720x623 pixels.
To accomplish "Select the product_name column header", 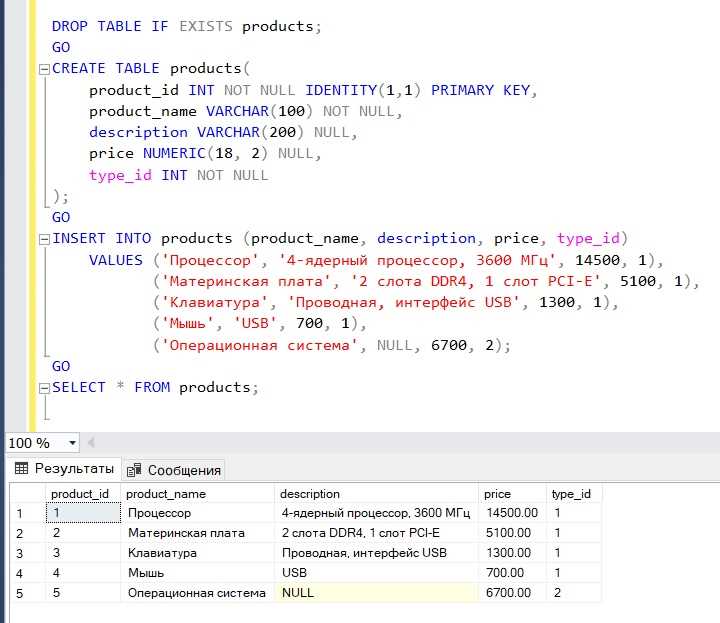I will point(198,494).
